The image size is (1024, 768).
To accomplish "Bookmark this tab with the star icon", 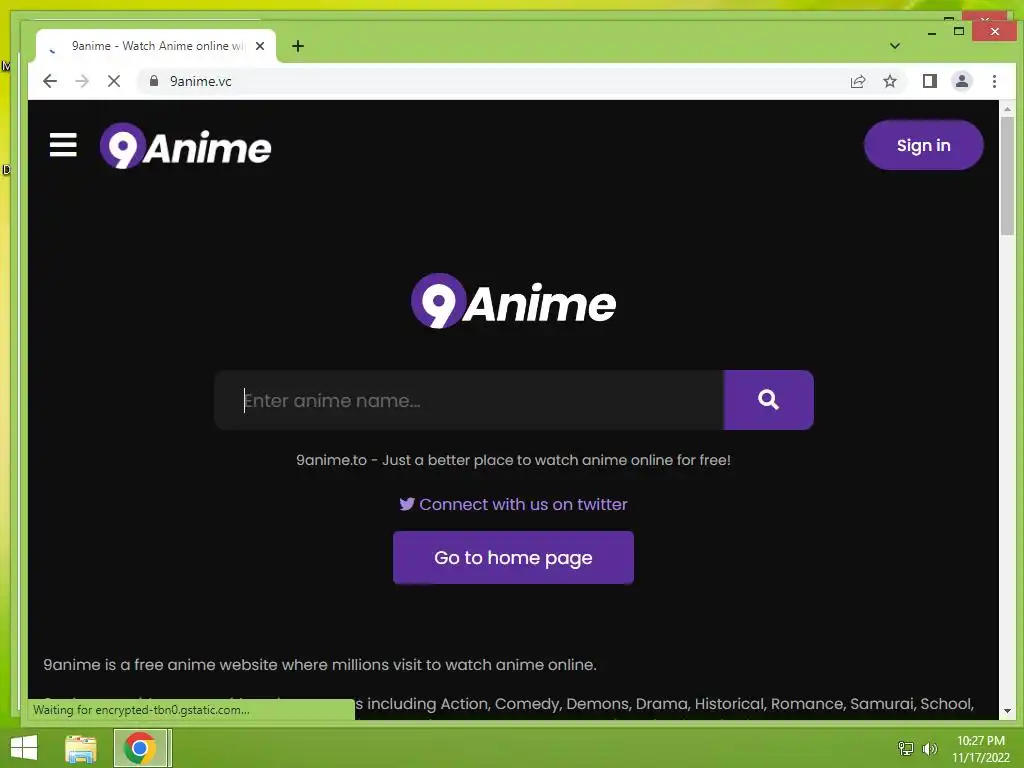I will pos(889,81).
